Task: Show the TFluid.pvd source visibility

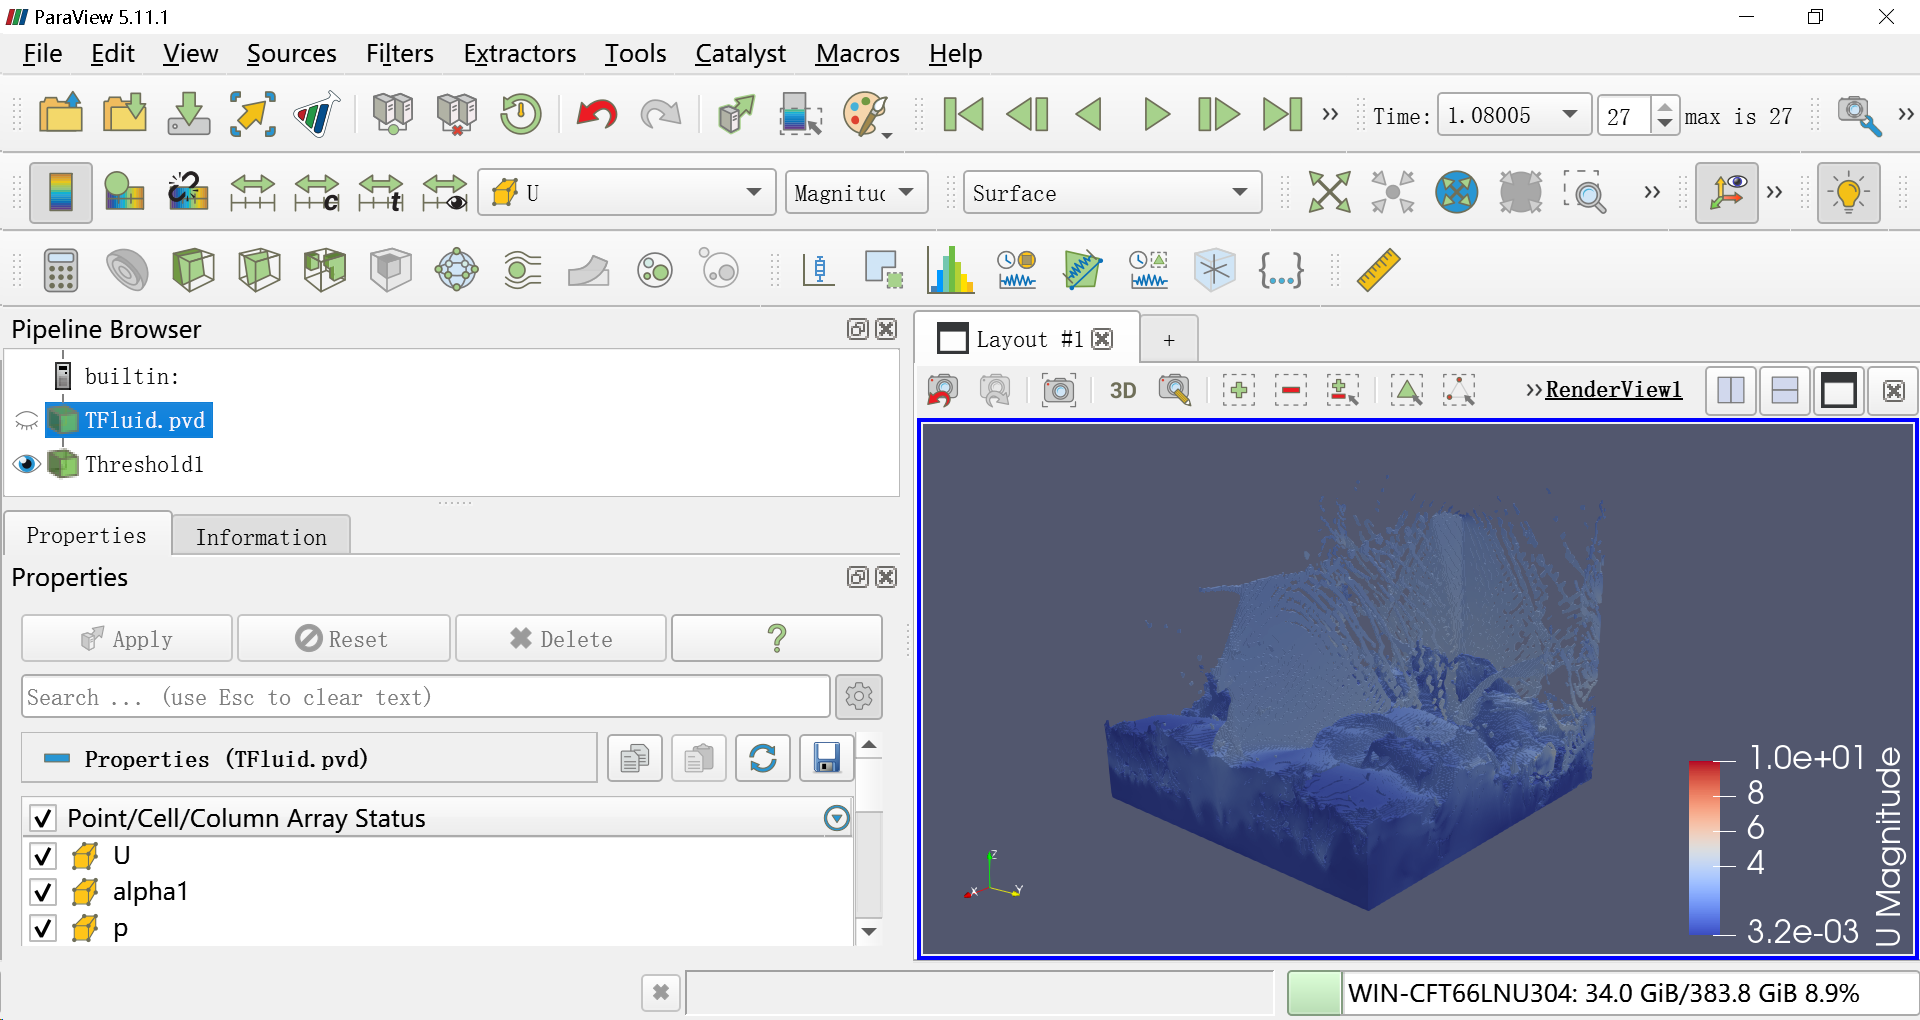Action: tap(26, 420)
